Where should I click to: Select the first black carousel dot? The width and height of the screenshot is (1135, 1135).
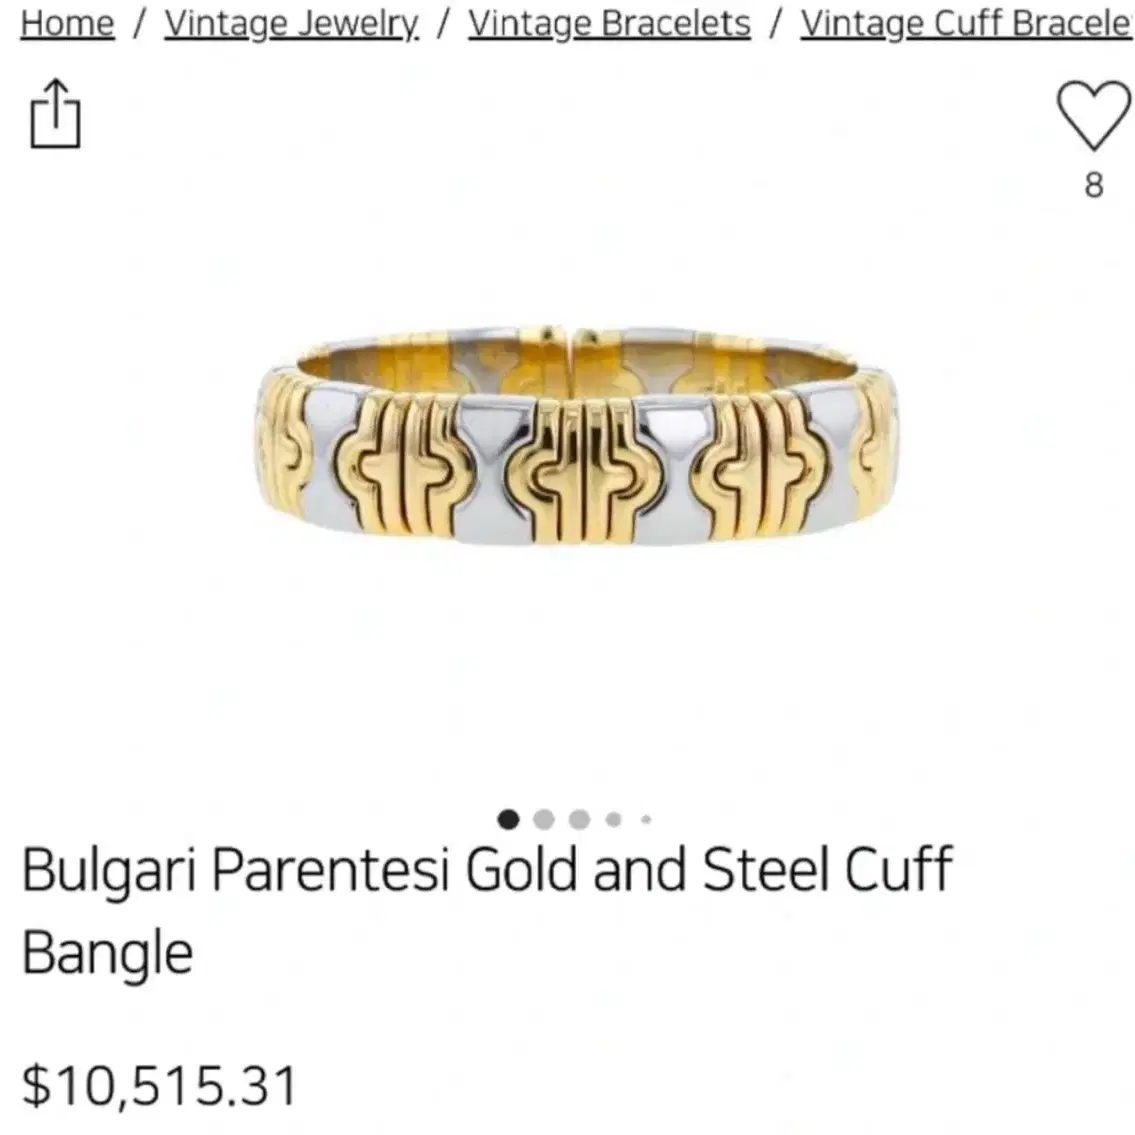509,819
